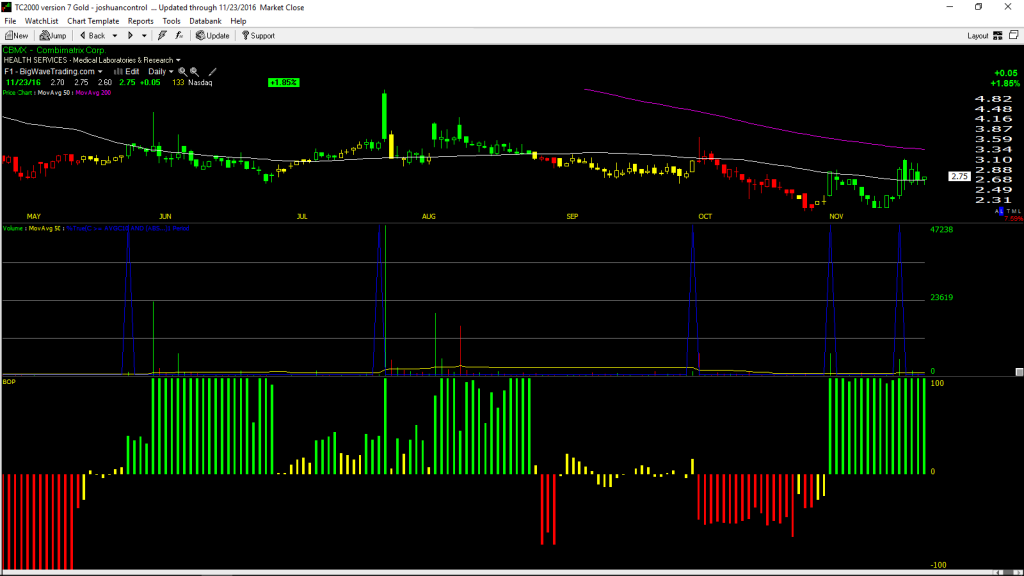Viewport: 1024px width, 576px height.
Task: Click the MovAvg 200 legend label
Action: 93,93
